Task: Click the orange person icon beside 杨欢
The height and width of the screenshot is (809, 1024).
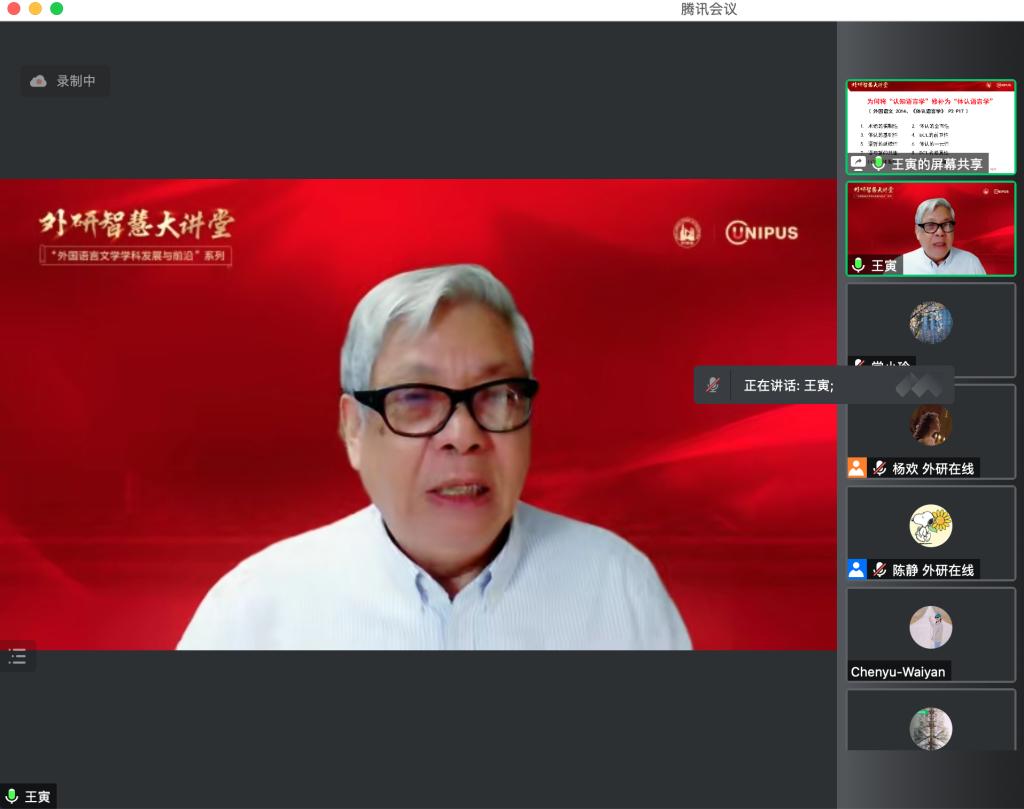Action: pyautogui.click(x=857, y=468)
